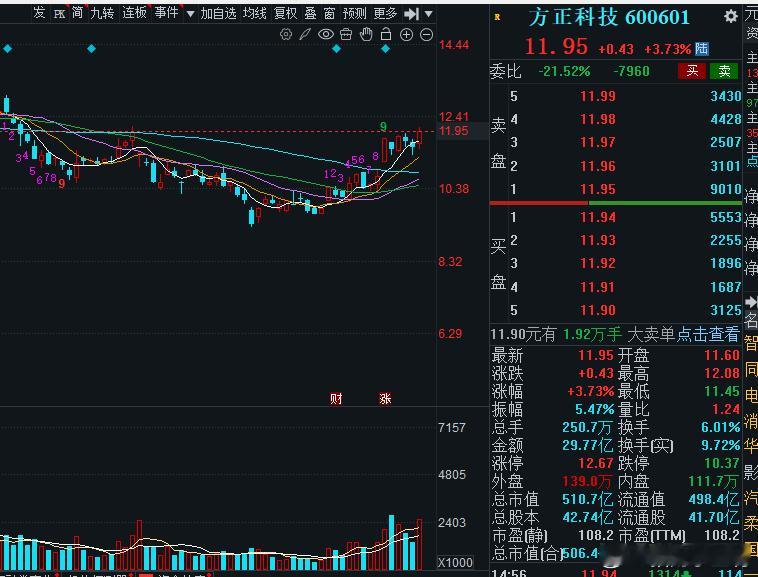
Task: Toggle the chart lock icon
Action: click(x=386, y=34)
